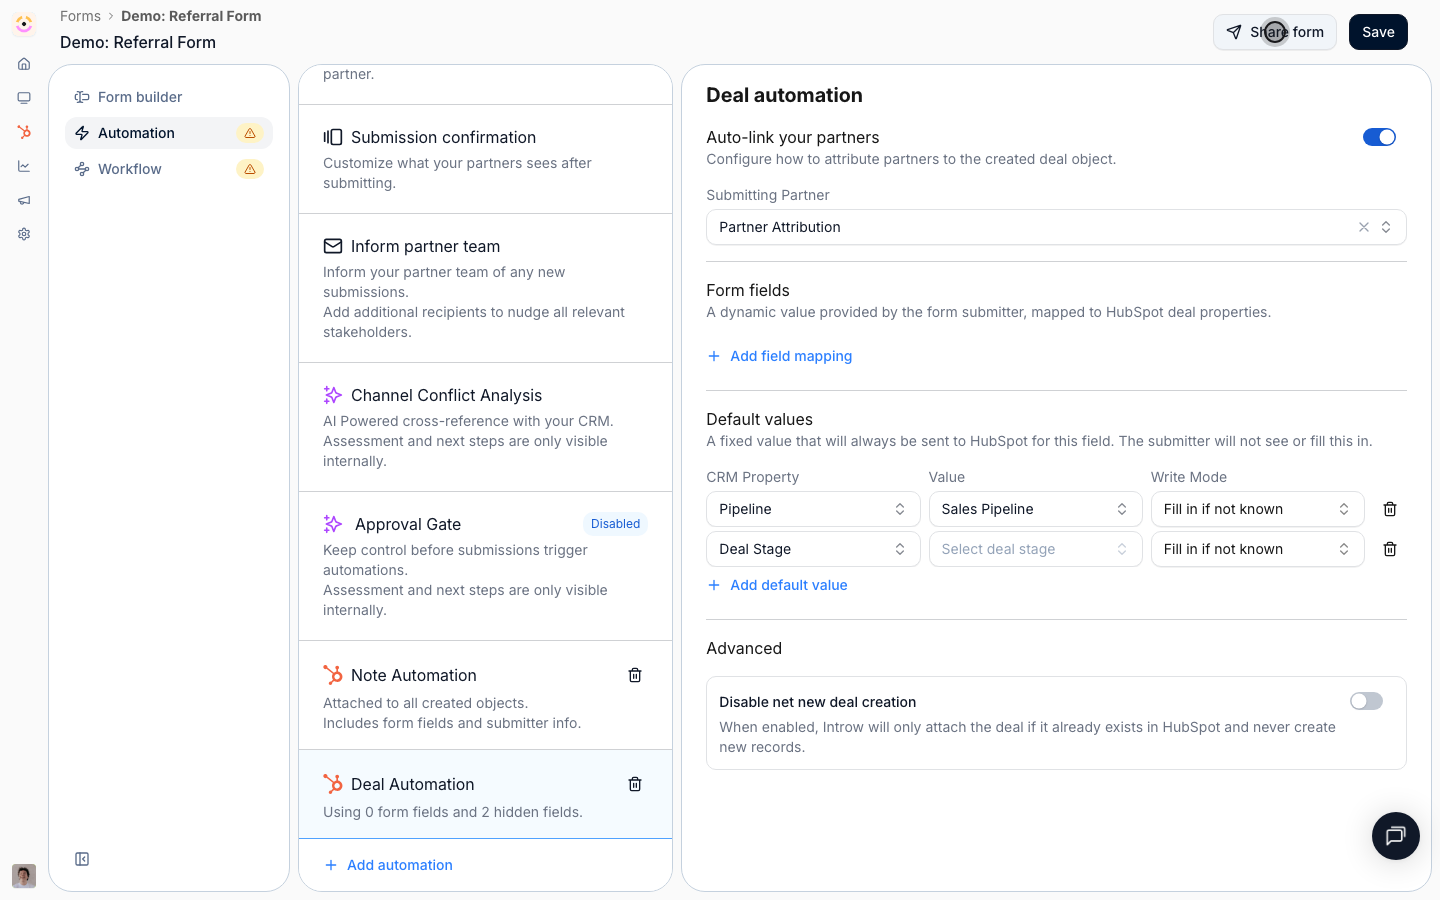This screenshot has width=1440, height=900.
Task: Open the megaphone icon in sidebar
Action: (x=24, y=200)
